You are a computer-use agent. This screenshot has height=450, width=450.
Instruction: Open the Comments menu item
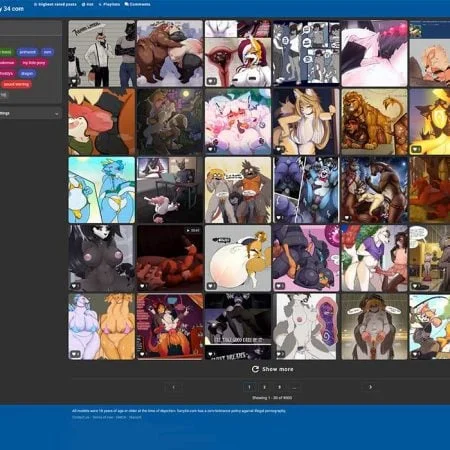[137, 4]
